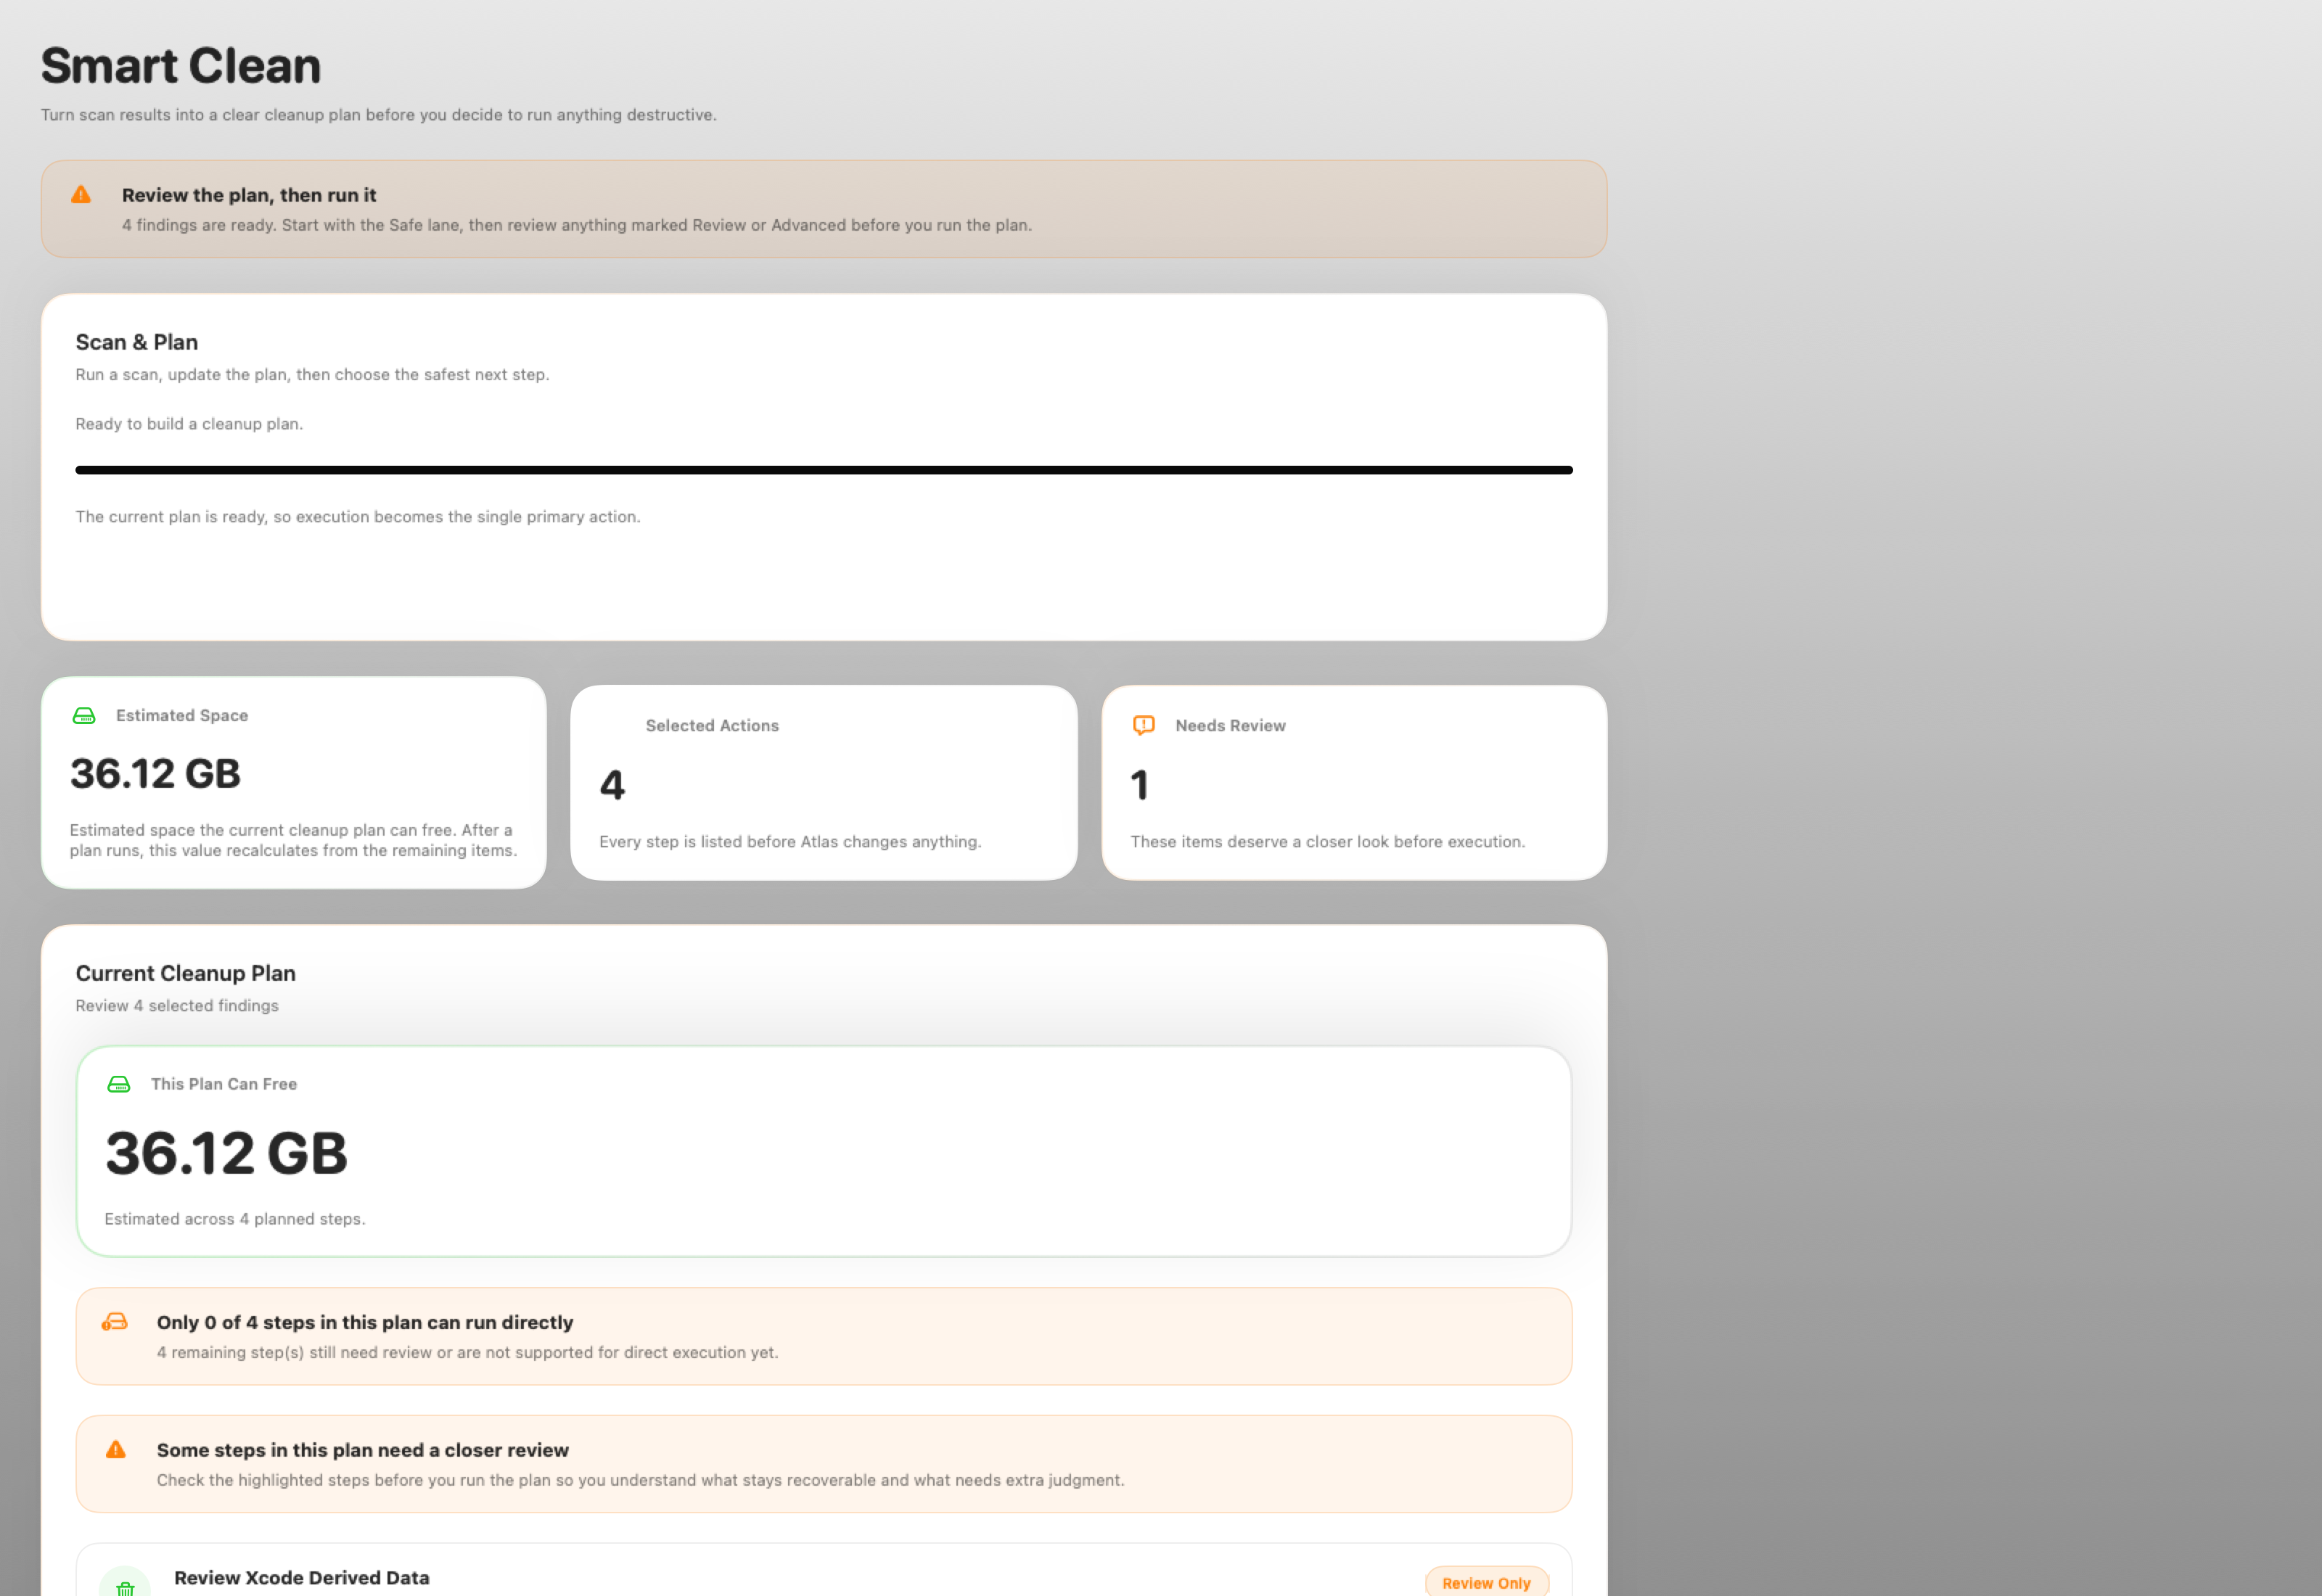
Task: Click the 'Review the plan, then run it' banner title
Action: [249, 195]
